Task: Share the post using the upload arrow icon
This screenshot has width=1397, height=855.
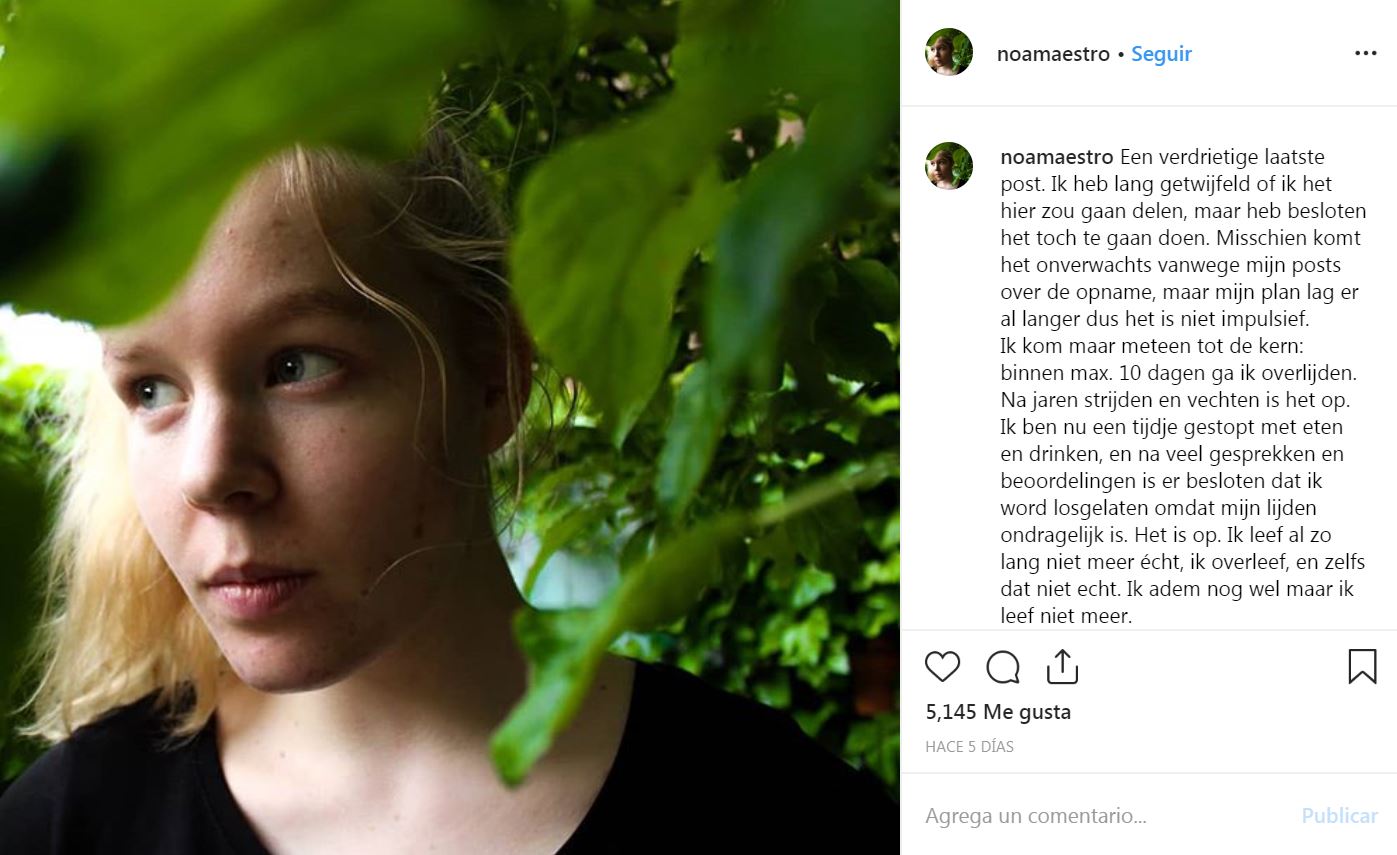Action: [x=1062, y=667]
